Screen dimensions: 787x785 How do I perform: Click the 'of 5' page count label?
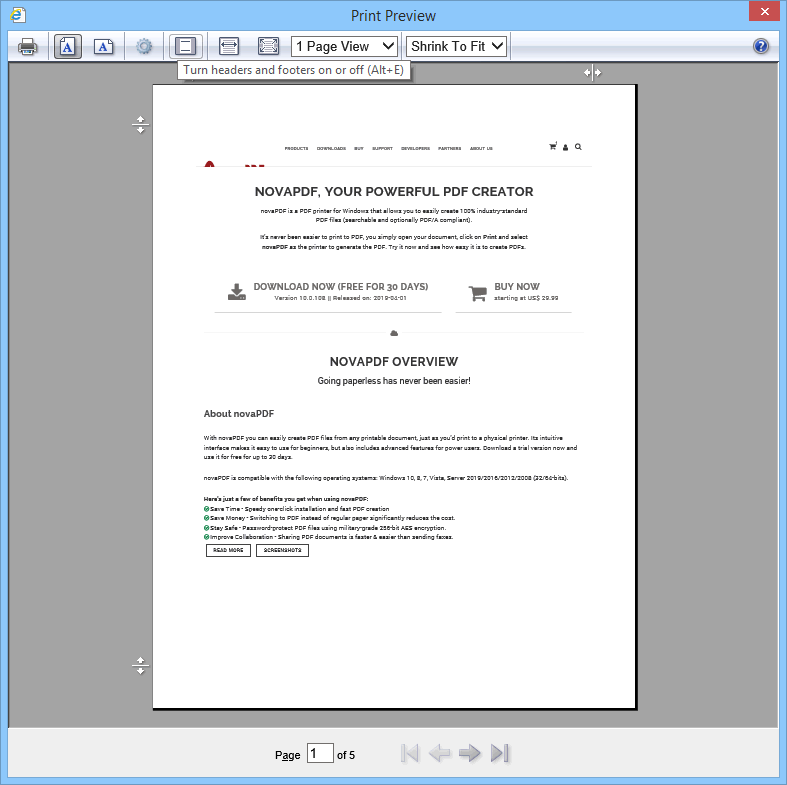(x=346, y=755)
